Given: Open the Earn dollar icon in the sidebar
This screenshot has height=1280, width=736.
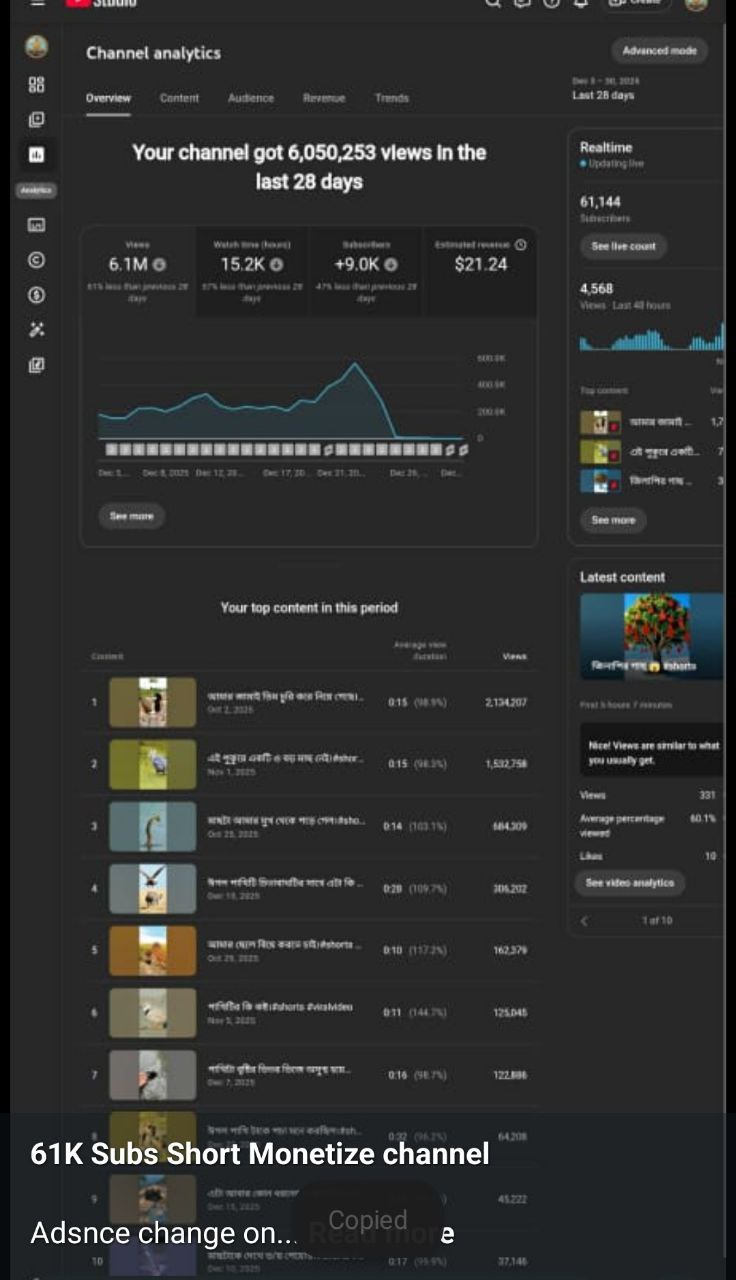Looking at the screenshot, I should point(36,295).
